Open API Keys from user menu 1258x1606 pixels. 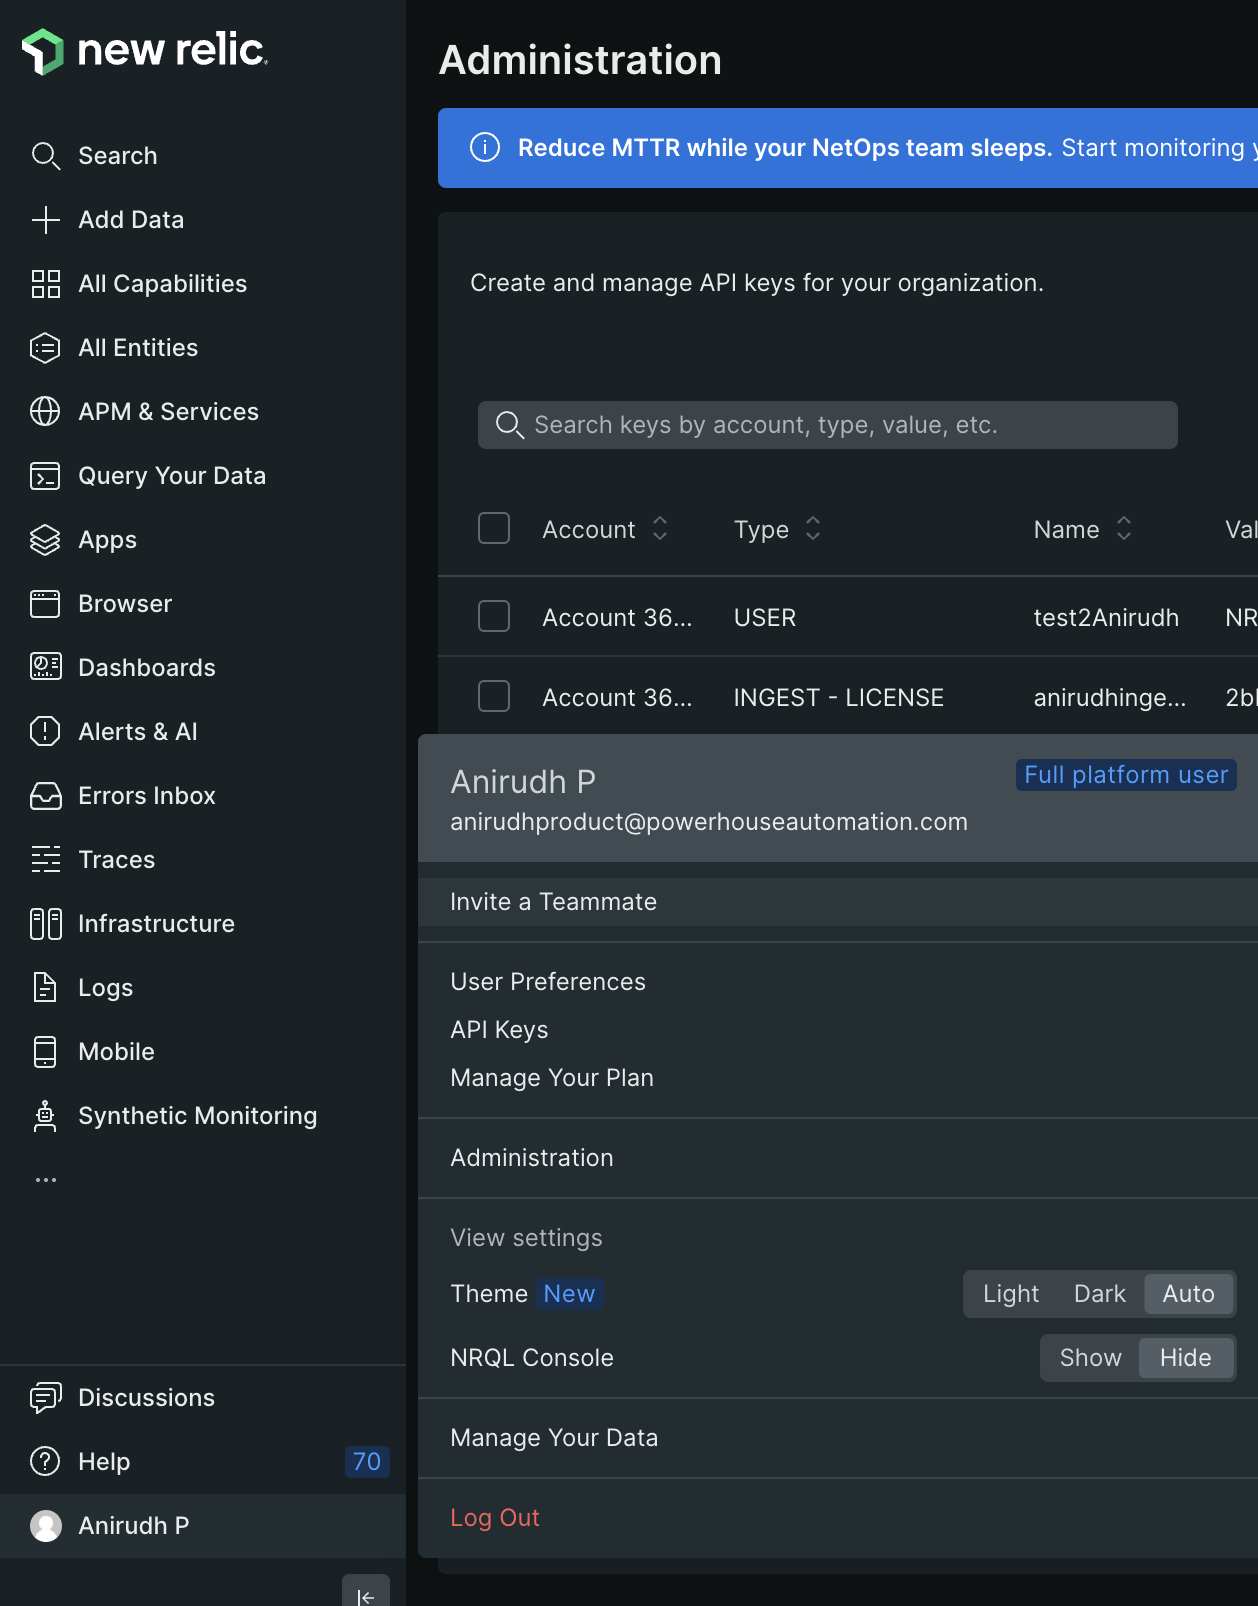(499, 1030)
